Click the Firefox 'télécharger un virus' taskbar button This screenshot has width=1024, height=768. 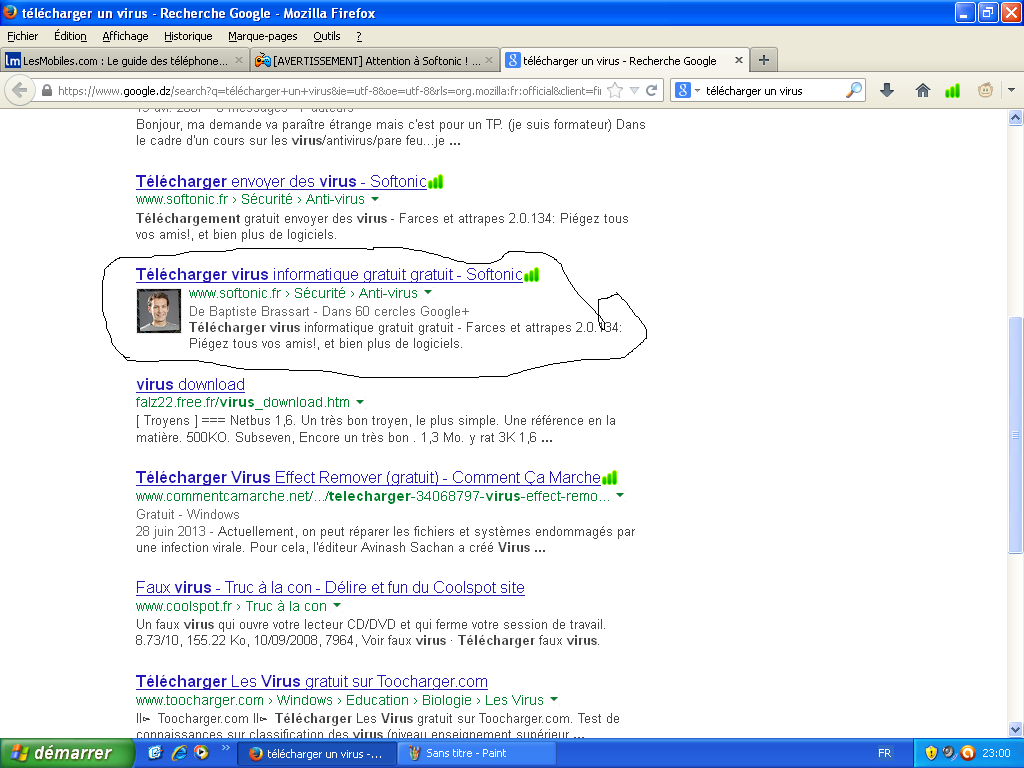[x=316, y=754]
